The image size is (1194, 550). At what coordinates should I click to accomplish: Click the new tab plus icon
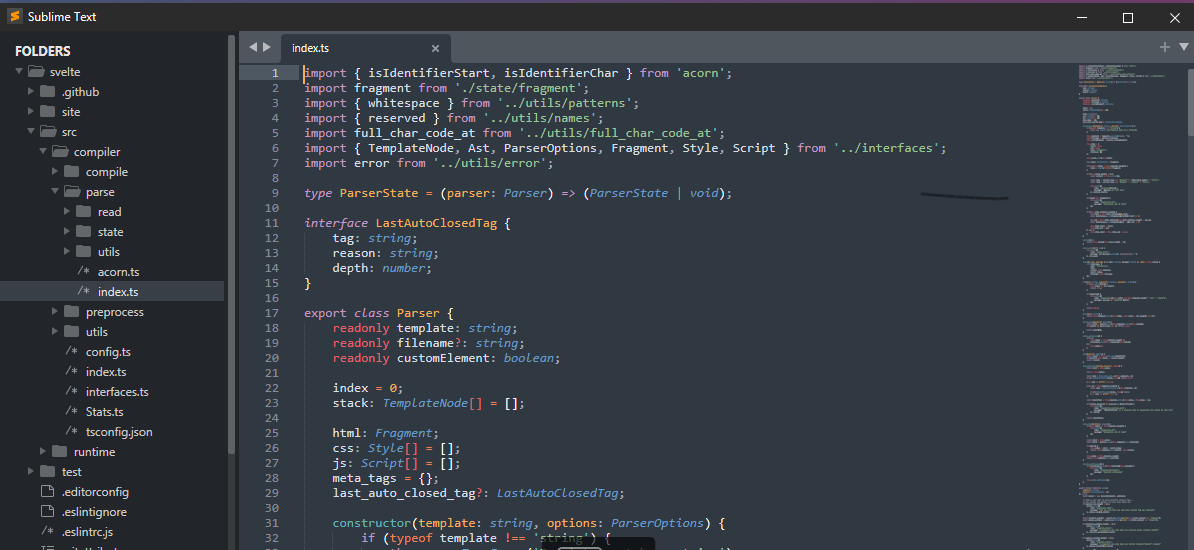[1164, 47]
